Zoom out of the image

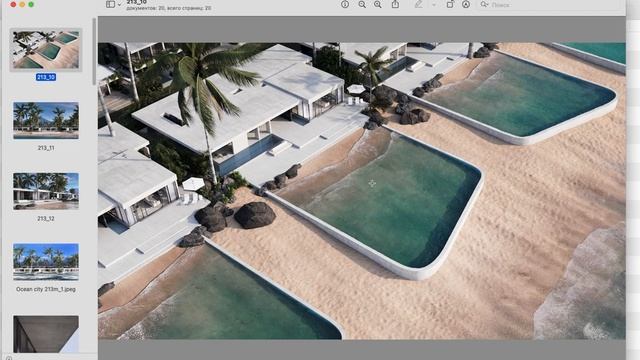tap(362, 4)
